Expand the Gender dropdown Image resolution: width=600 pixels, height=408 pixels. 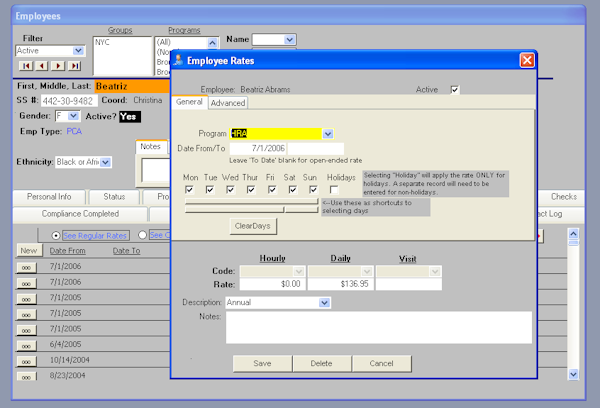tap(73, 116)
